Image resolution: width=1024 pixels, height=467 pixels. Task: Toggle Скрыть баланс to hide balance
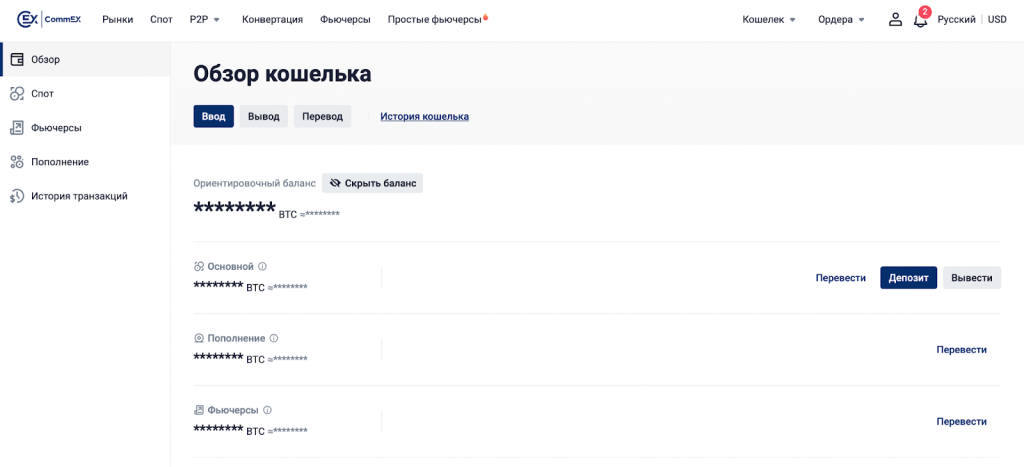(x=373, y=183)
